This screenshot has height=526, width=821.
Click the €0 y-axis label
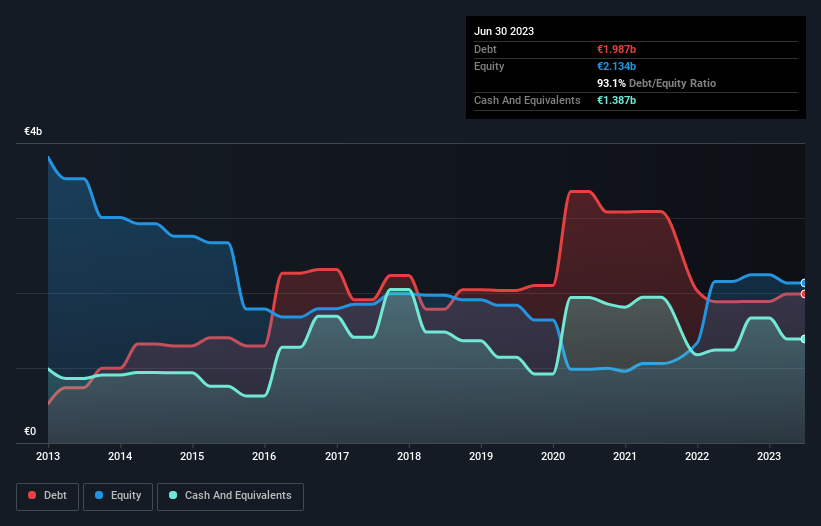click(x=30, y=431)
